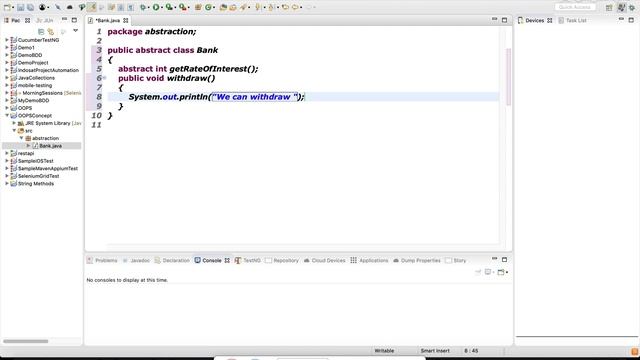Open the Debug button dropdown arrow
The image size is (640, 360).
click(149, 8)
